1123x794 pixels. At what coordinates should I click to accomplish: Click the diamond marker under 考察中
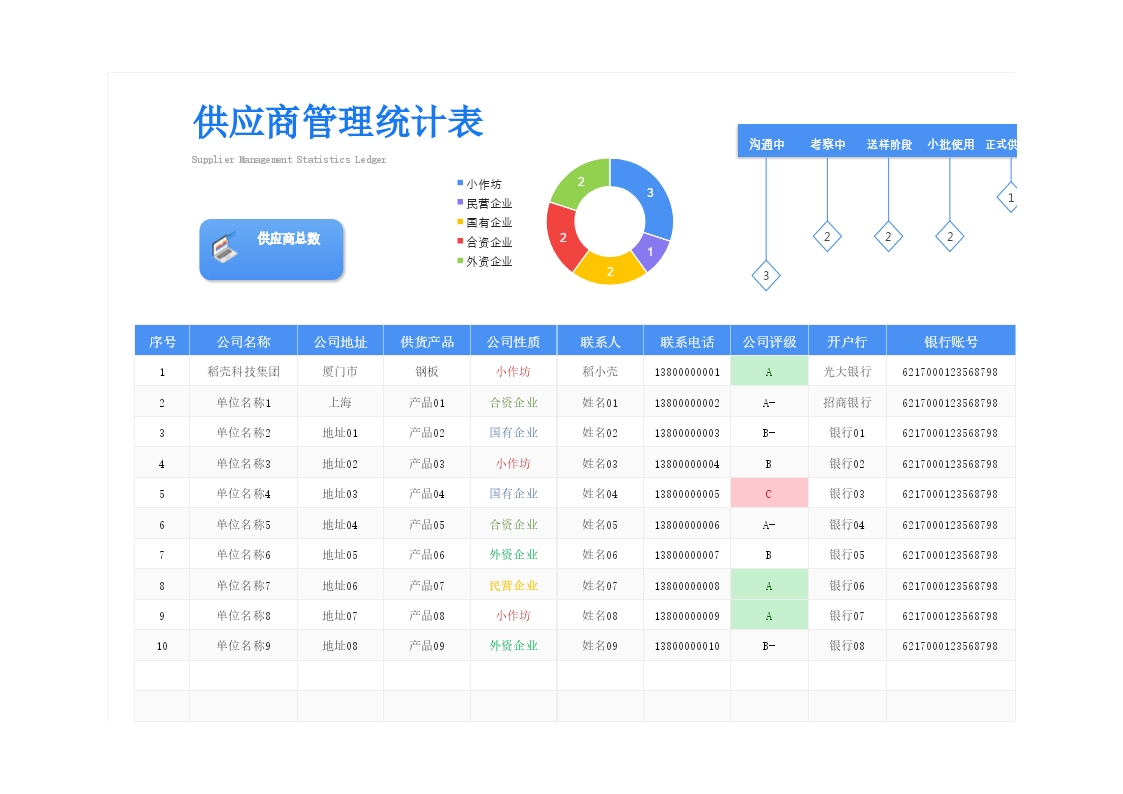827,237
